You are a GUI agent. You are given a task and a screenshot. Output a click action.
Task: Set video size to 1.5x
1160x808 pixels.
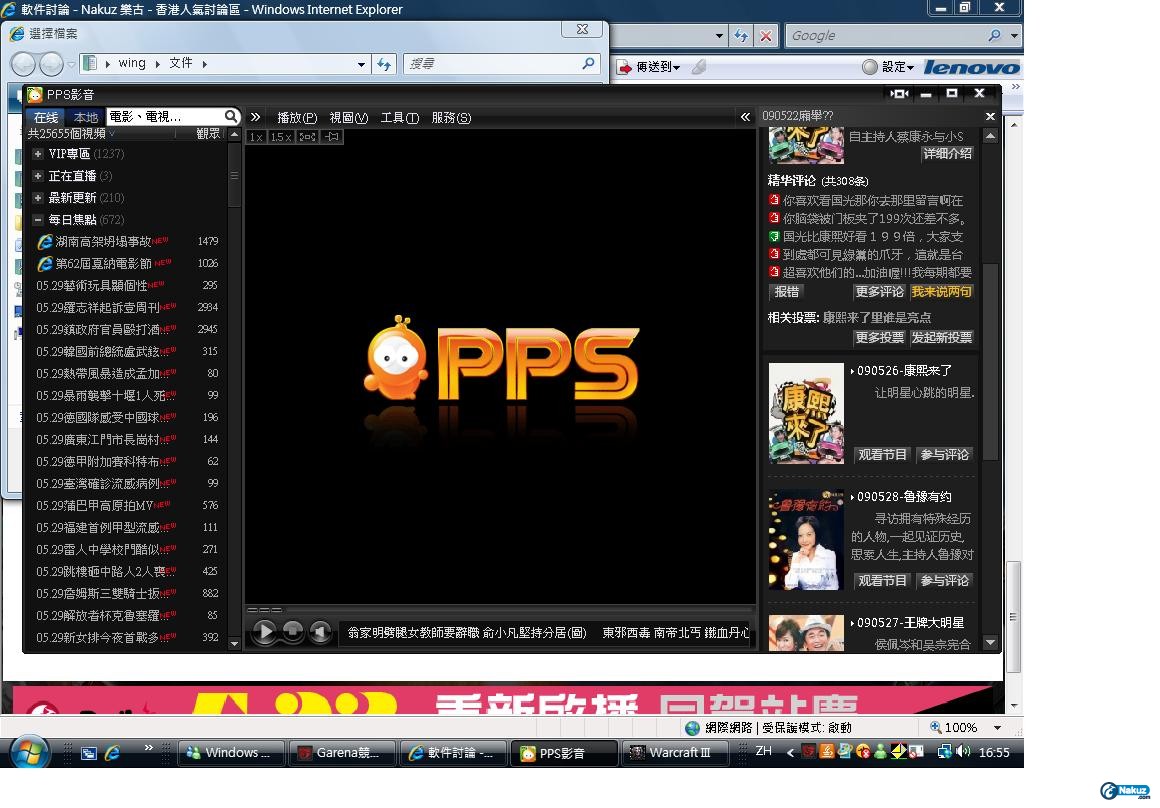(281, 137)
